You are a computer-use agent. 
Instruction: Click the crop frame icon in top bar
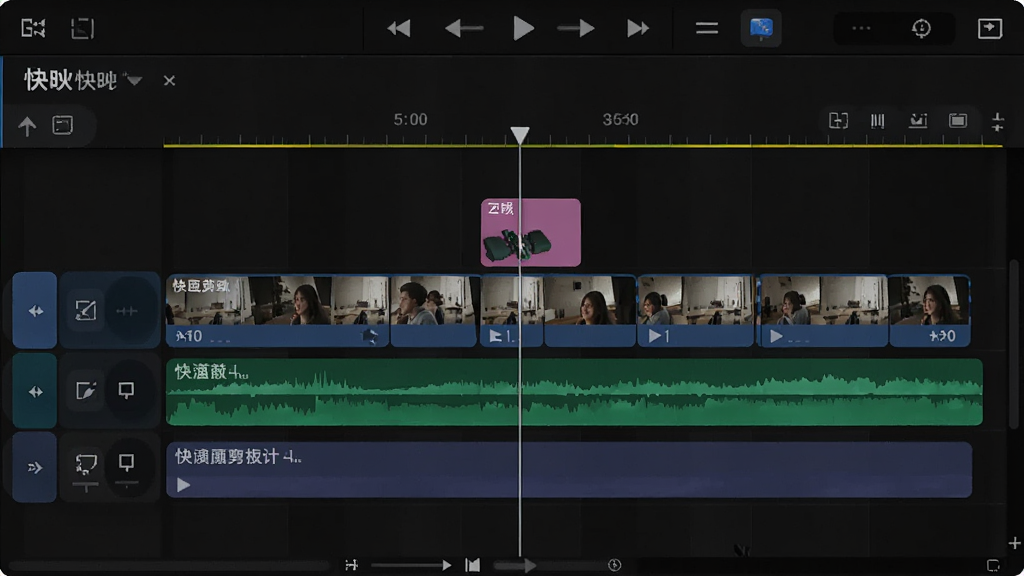[x=82, y=29]
